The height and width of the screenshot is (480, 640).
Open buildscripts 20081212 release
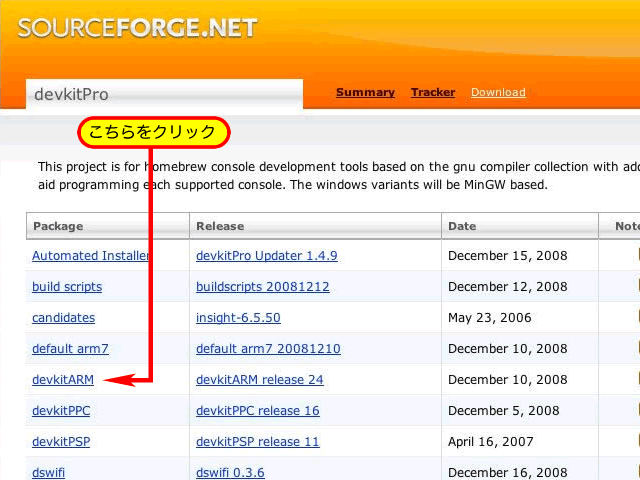tap(262, 287)
